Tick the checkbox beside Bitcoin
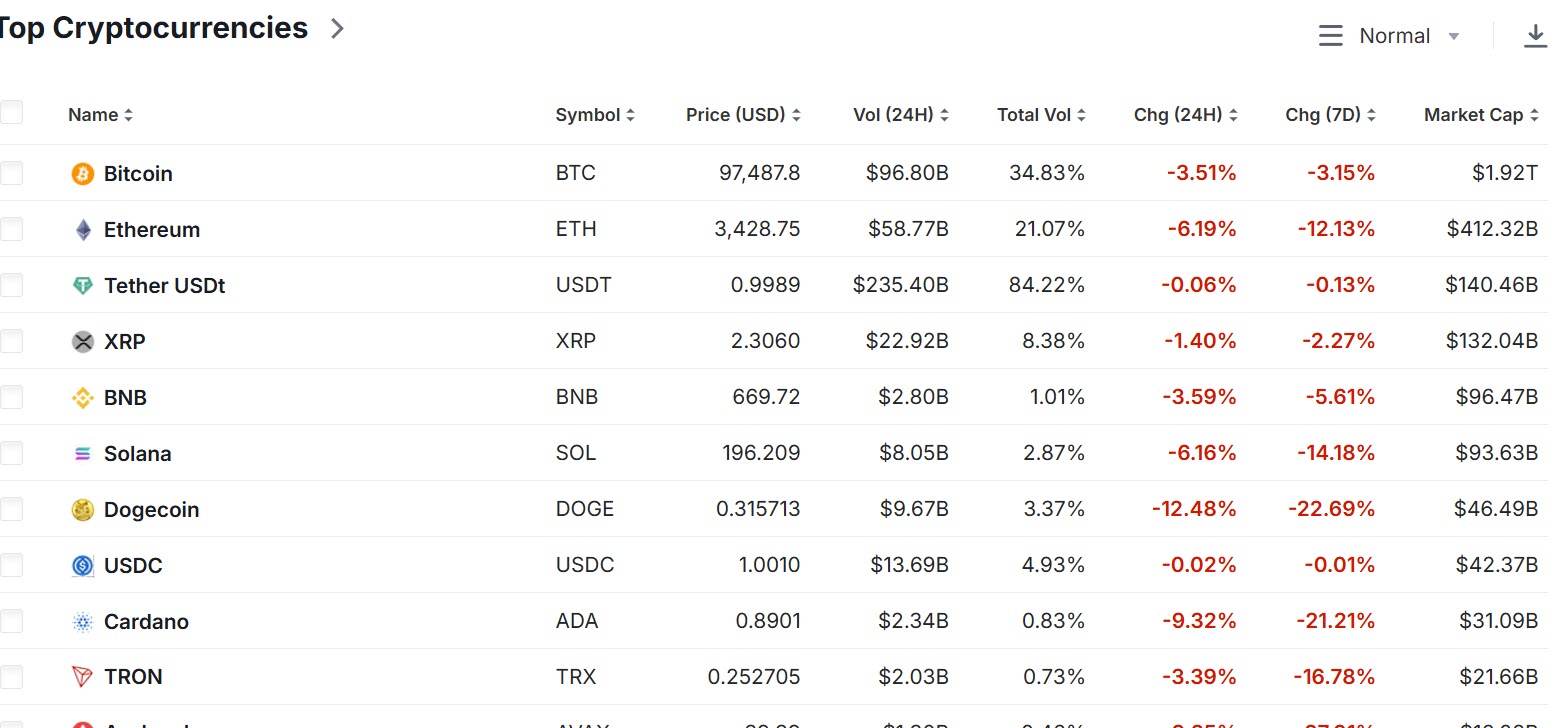This screenshot has width=1557, height=728. coord(11,174)
